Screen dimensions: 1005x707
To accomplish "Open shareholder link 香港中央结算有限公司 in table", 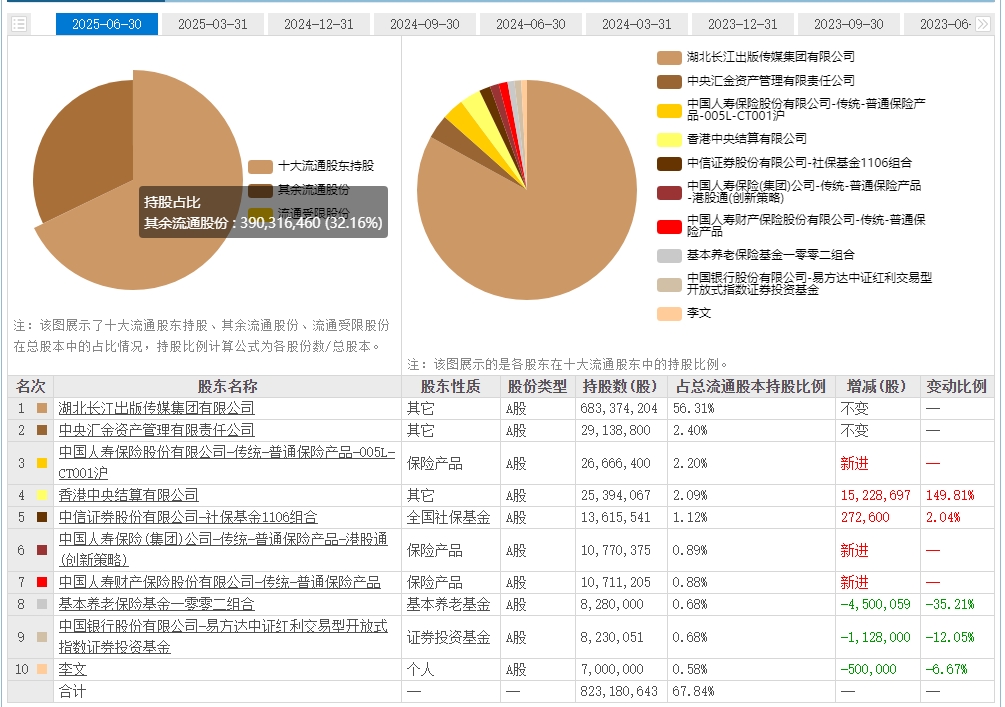I will pos(128,495).
